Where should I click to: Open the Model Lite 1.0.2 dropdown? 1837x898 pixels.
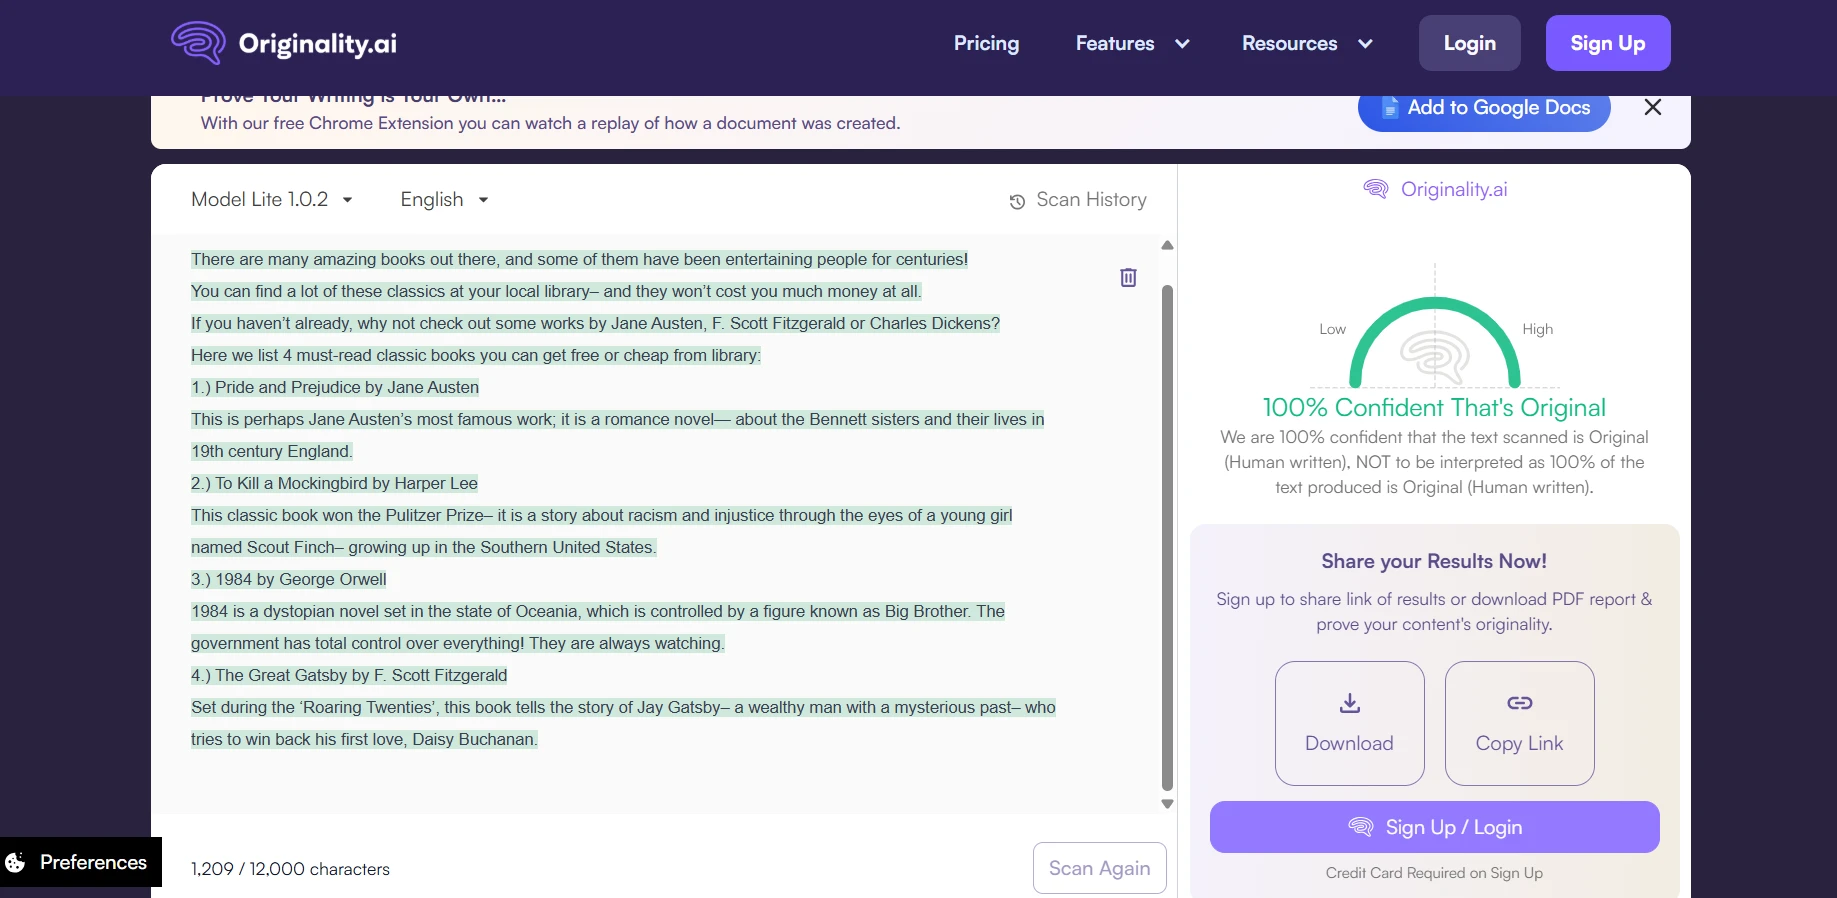pos(272,200)
